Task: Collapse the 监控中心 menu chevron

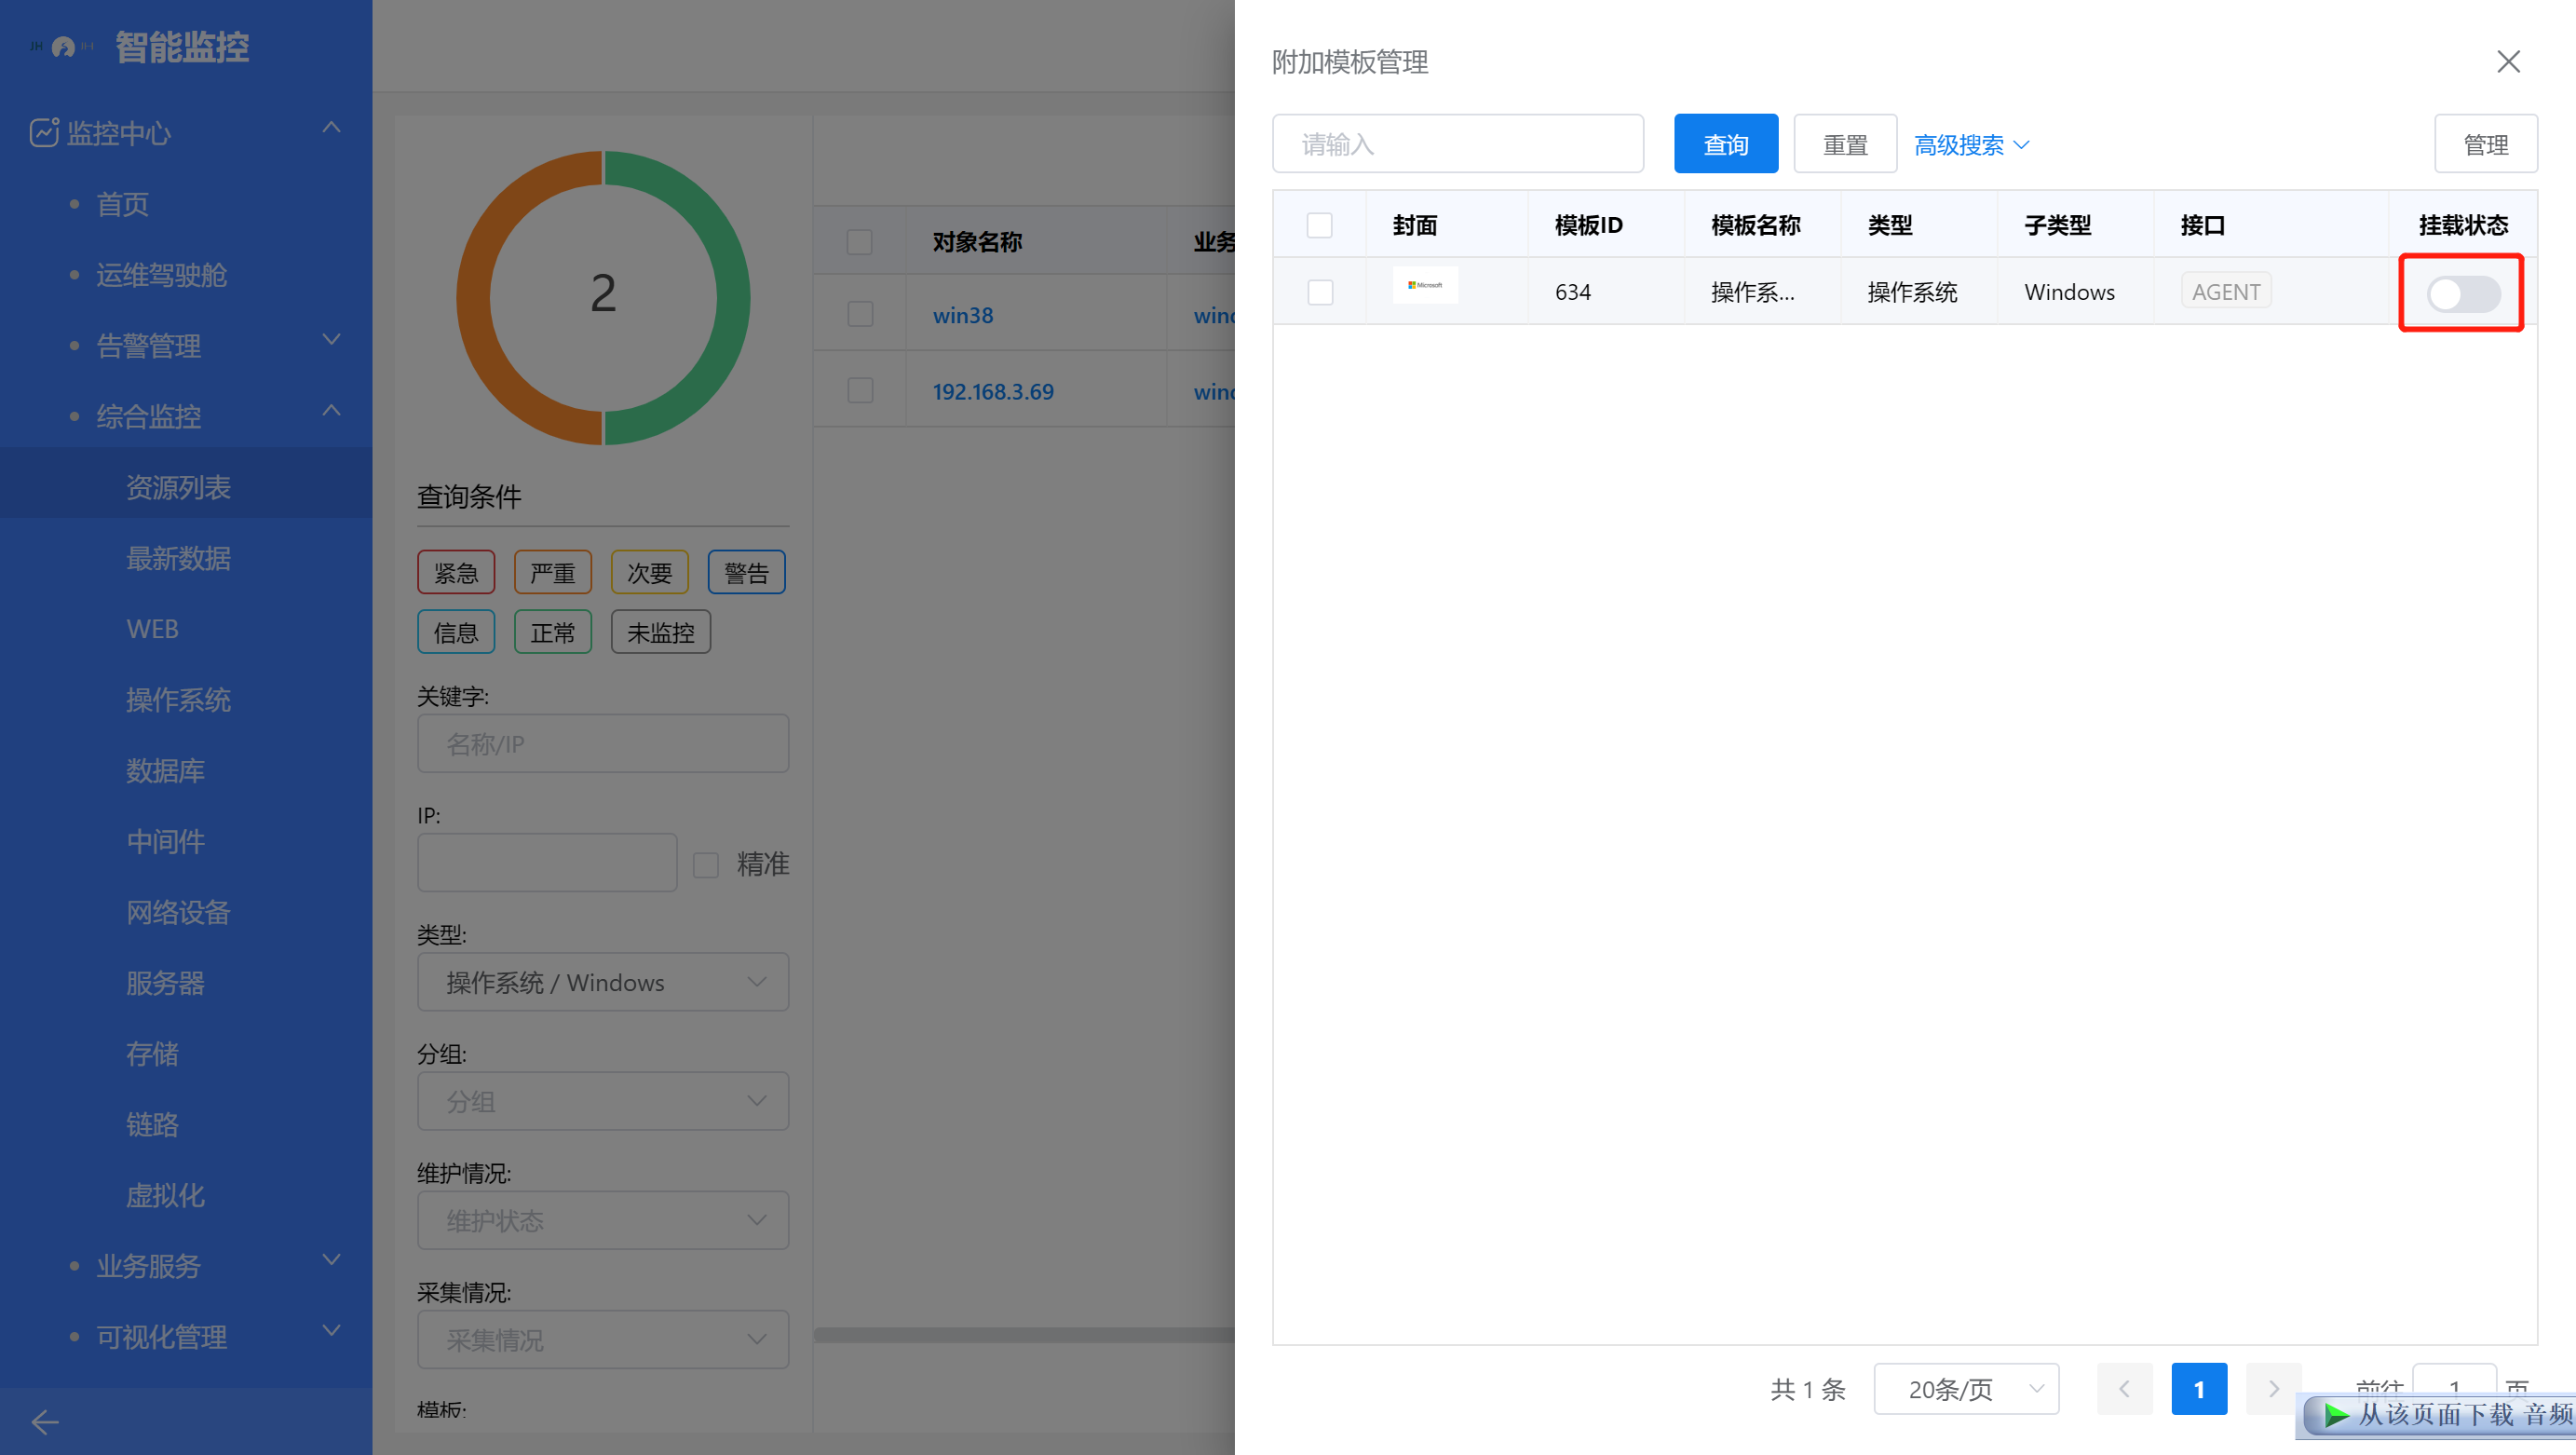Action: tap(332, 128)
